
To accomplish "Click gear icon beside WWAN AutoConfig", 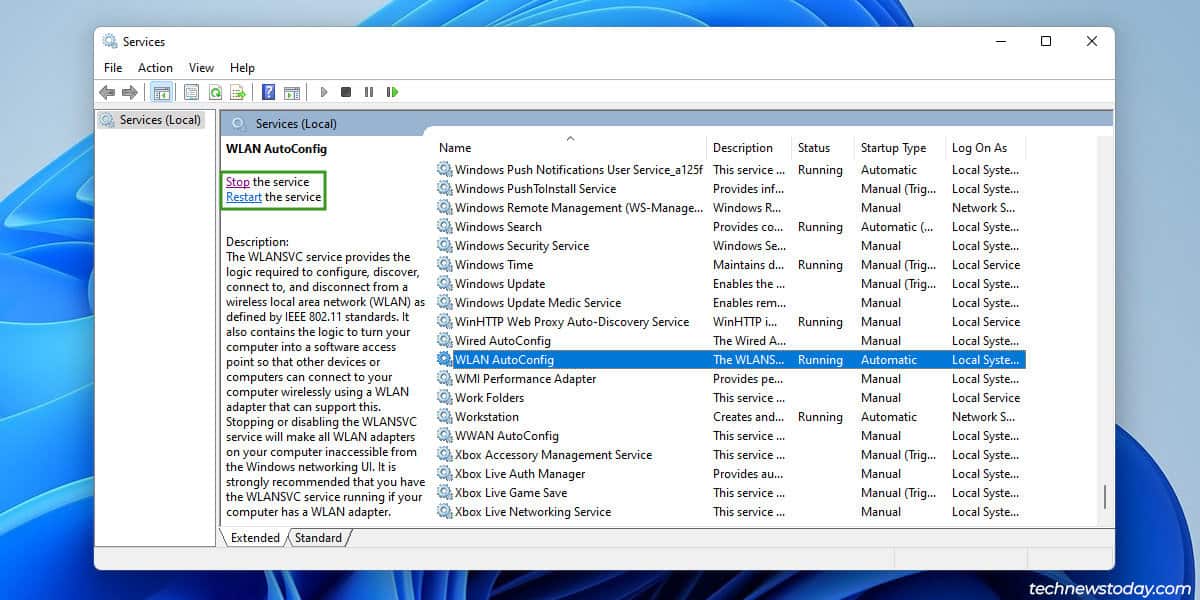I will (x=445, y=436).
